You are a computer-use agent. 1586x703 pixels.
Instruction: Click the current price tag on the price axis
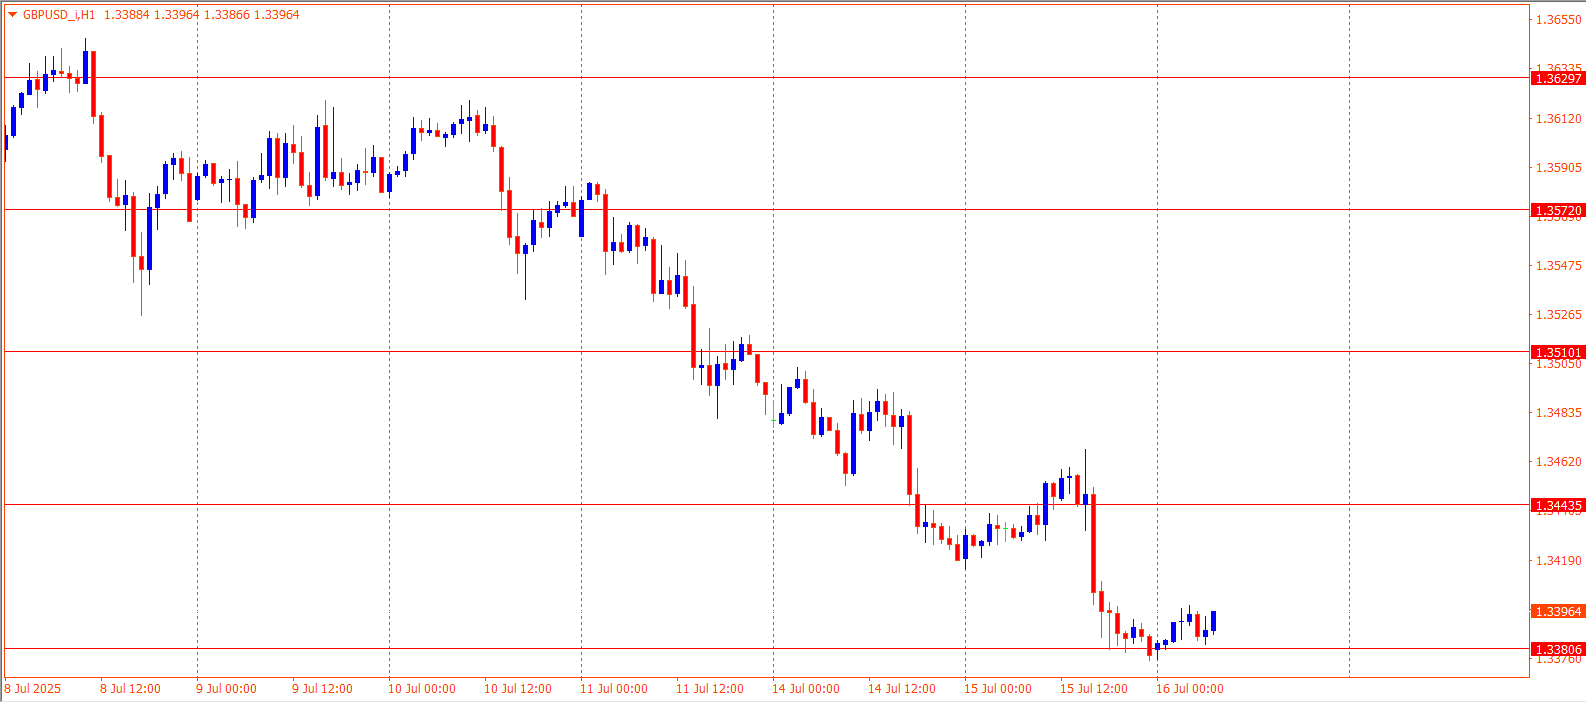click(x=1558, y=611)
